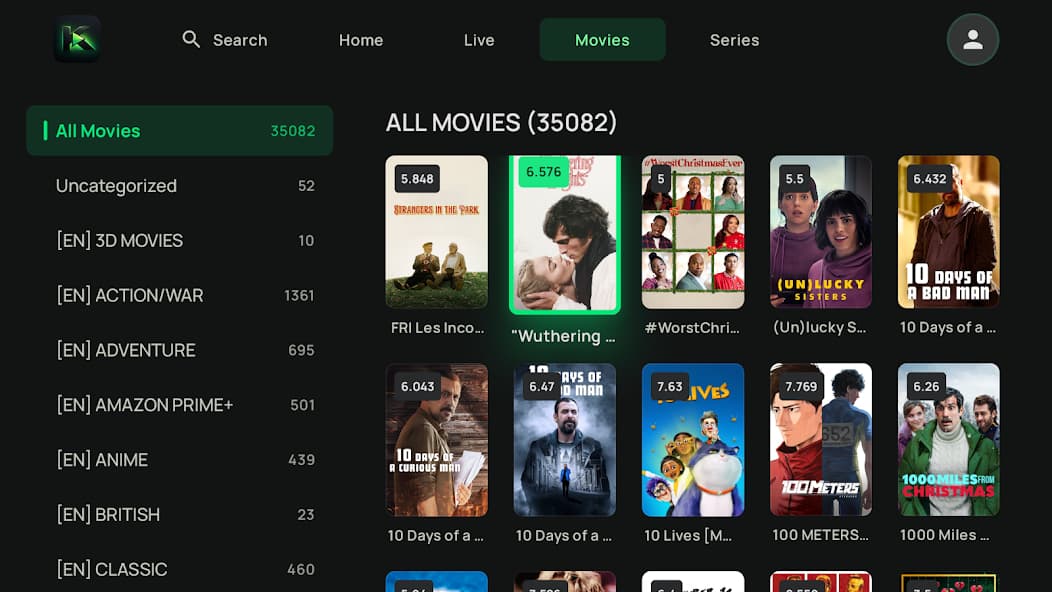Select the [EN] BRITISH category
This screenshot has width=1052, height=592.
[x=180, y=515]
